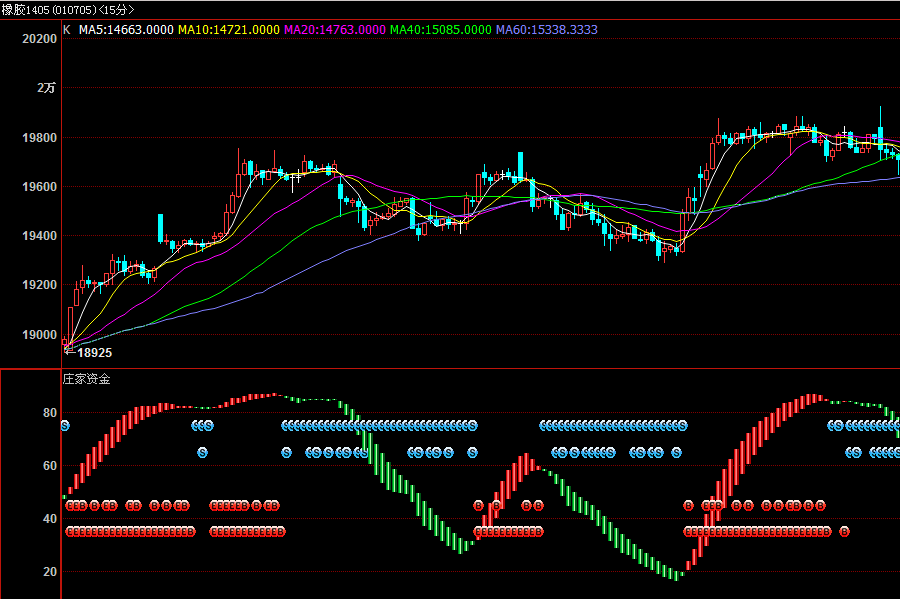900x599 pixels.
Task: Click the 19400 price axis label
Action: (x=40, y=236)
